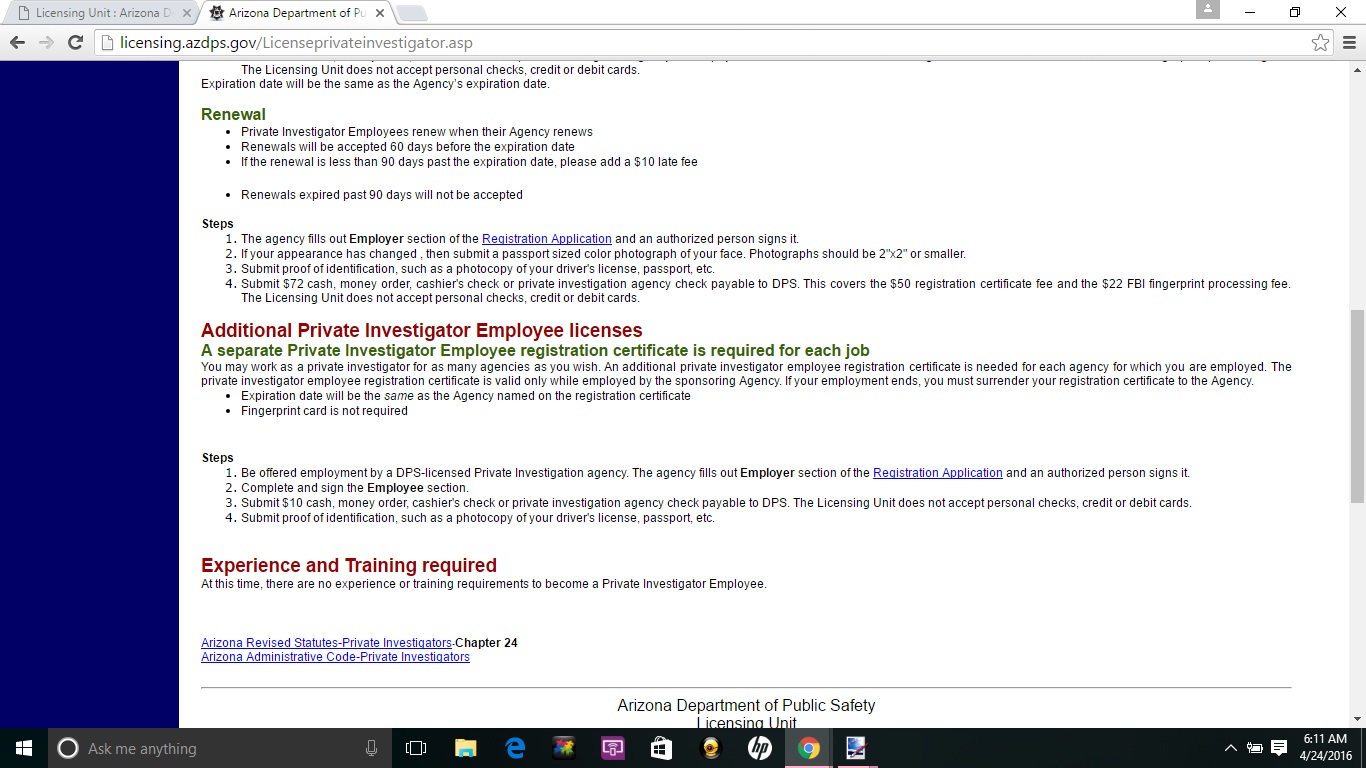1366x768 pixels.
Task: Open File Explorer from the taskbar
Action: (x=466, y=748)
